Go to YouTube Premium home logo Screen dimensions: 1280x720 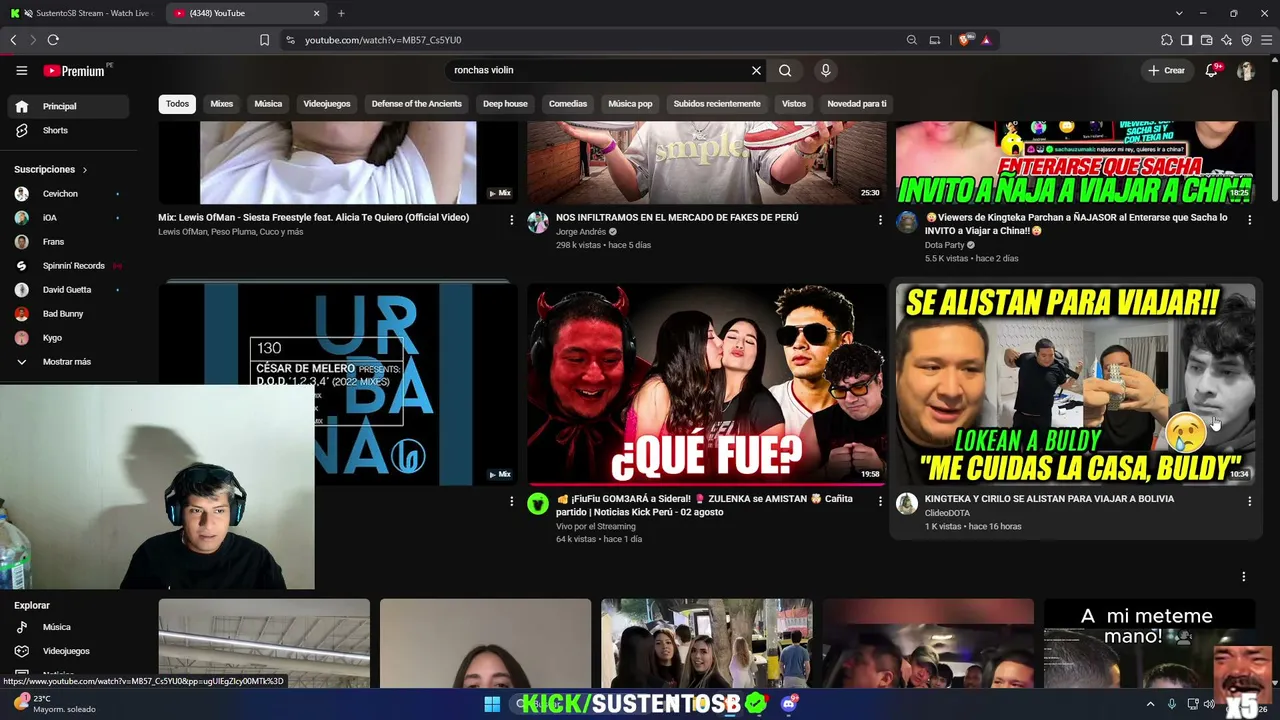[74, 71]
